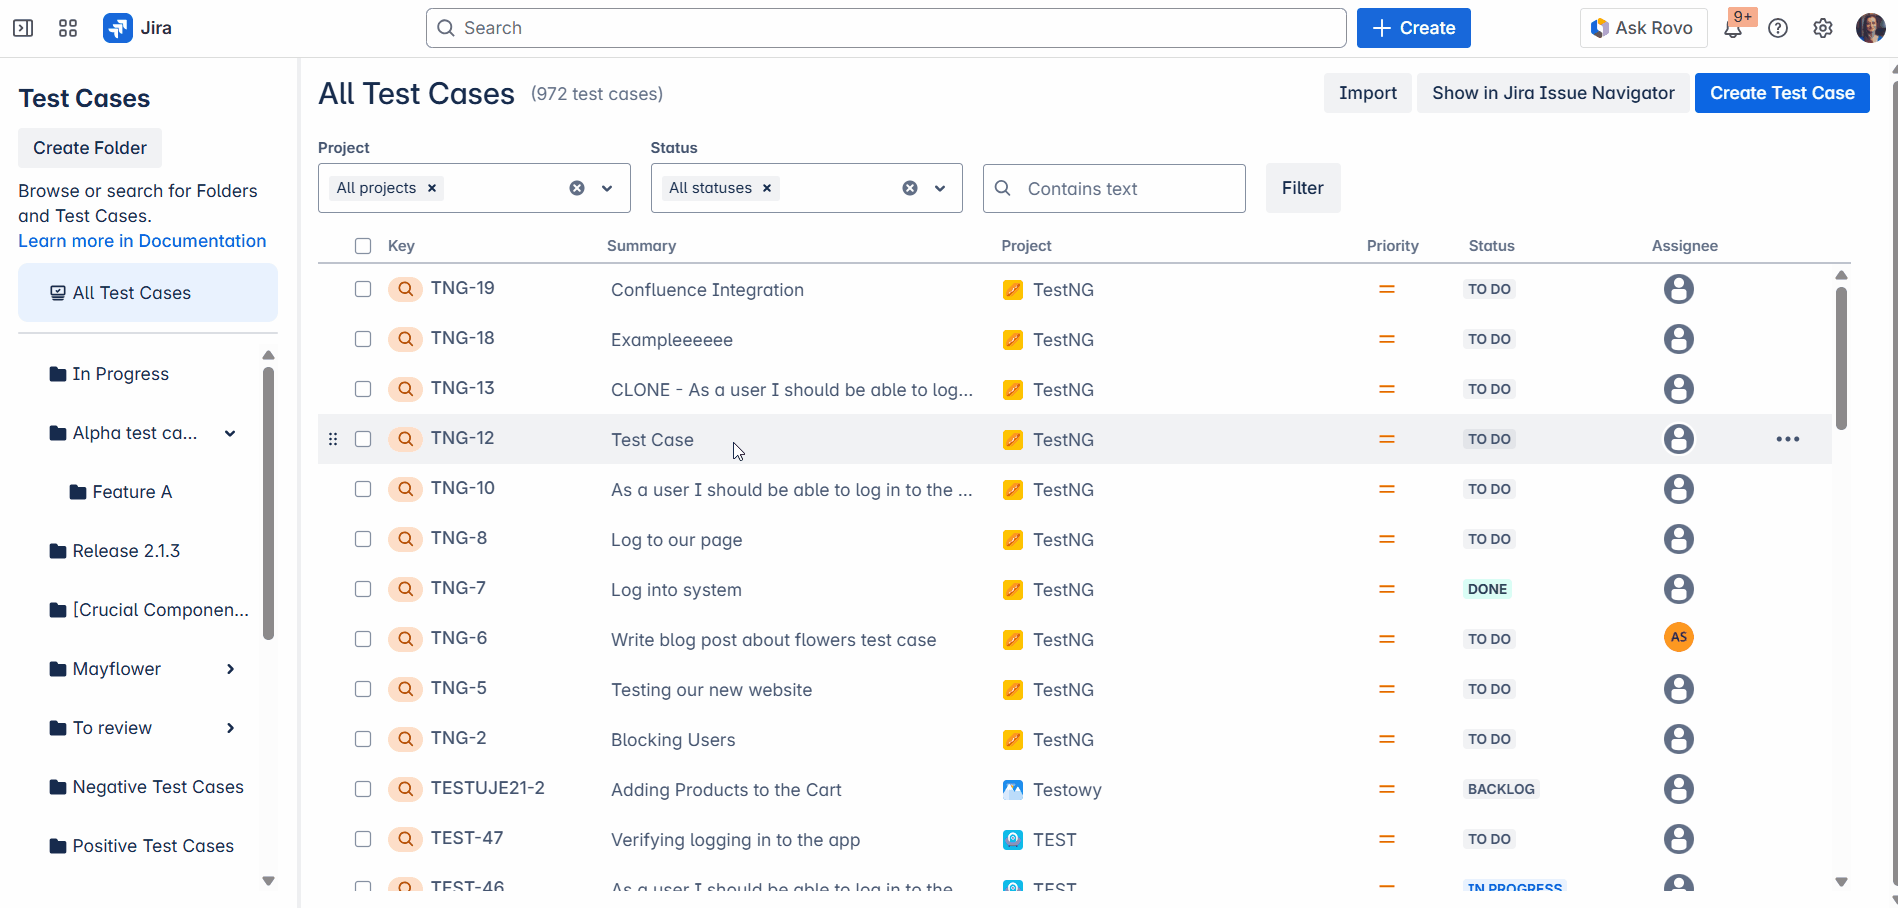Open the user profile avatar
1898x908 pixels.
click(x=1870, y=28)
